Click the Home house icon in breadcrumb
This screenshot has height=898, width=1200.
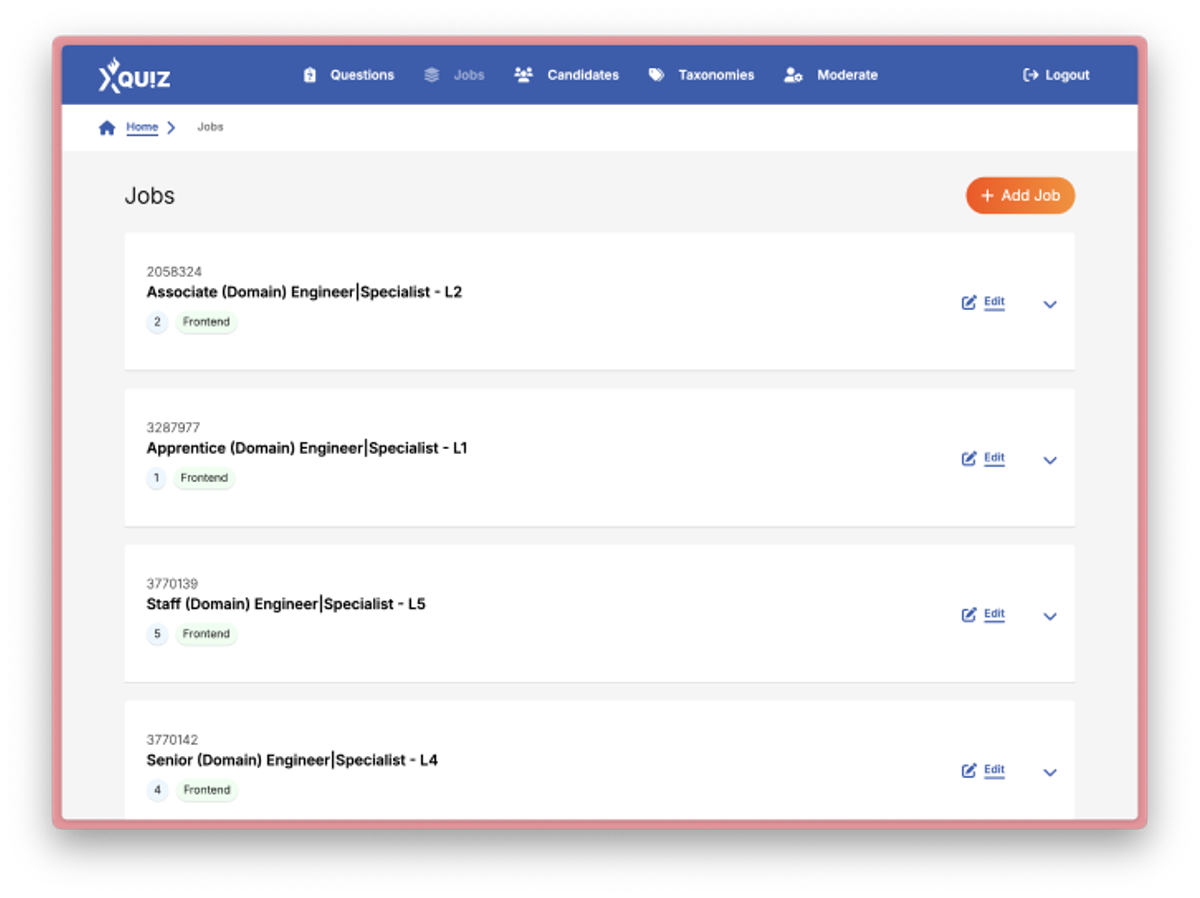(107, 128)
